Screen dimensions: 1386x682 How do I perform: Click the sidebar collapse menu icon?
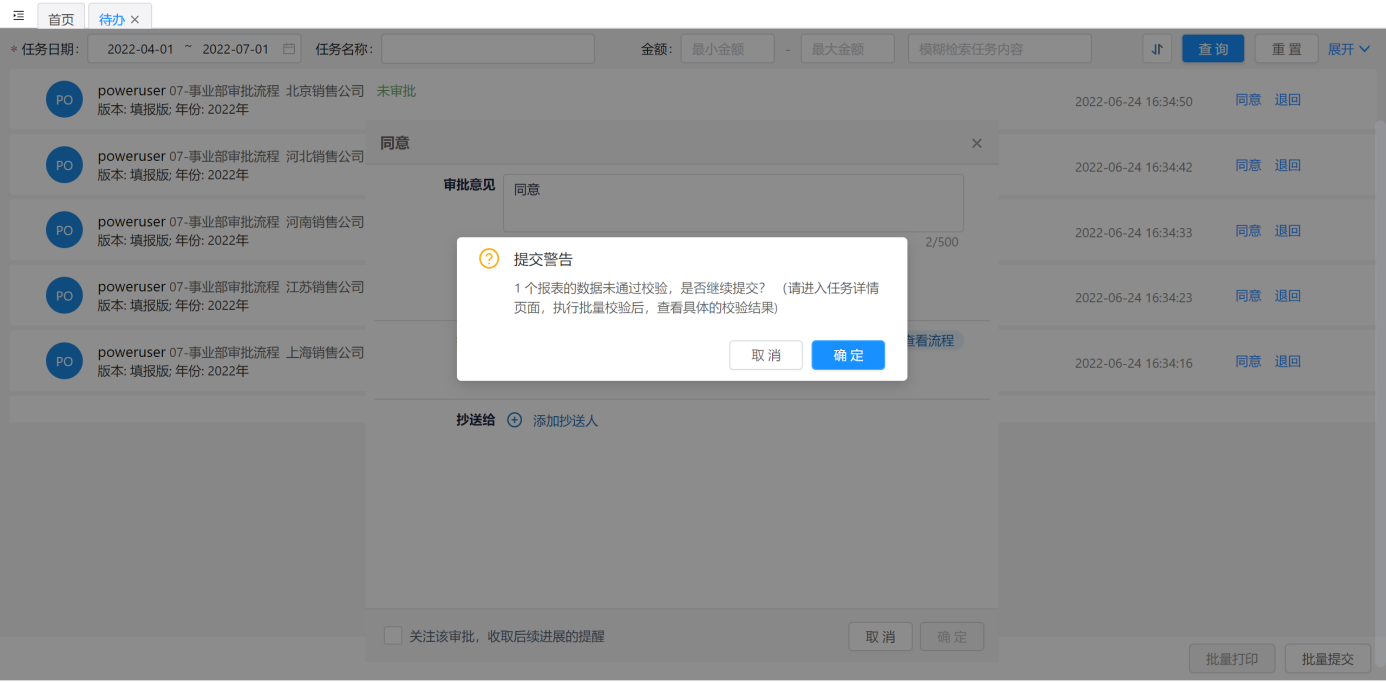(x=18, y=16)
